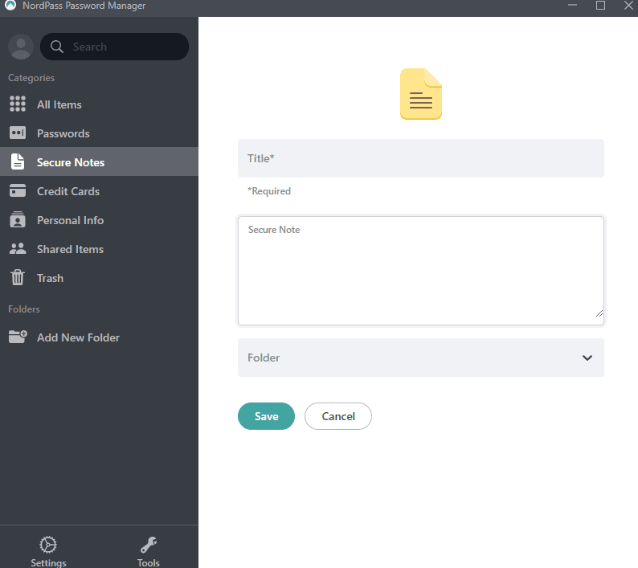
Task: Click the Secure Notes document icon
Action: 17,162
